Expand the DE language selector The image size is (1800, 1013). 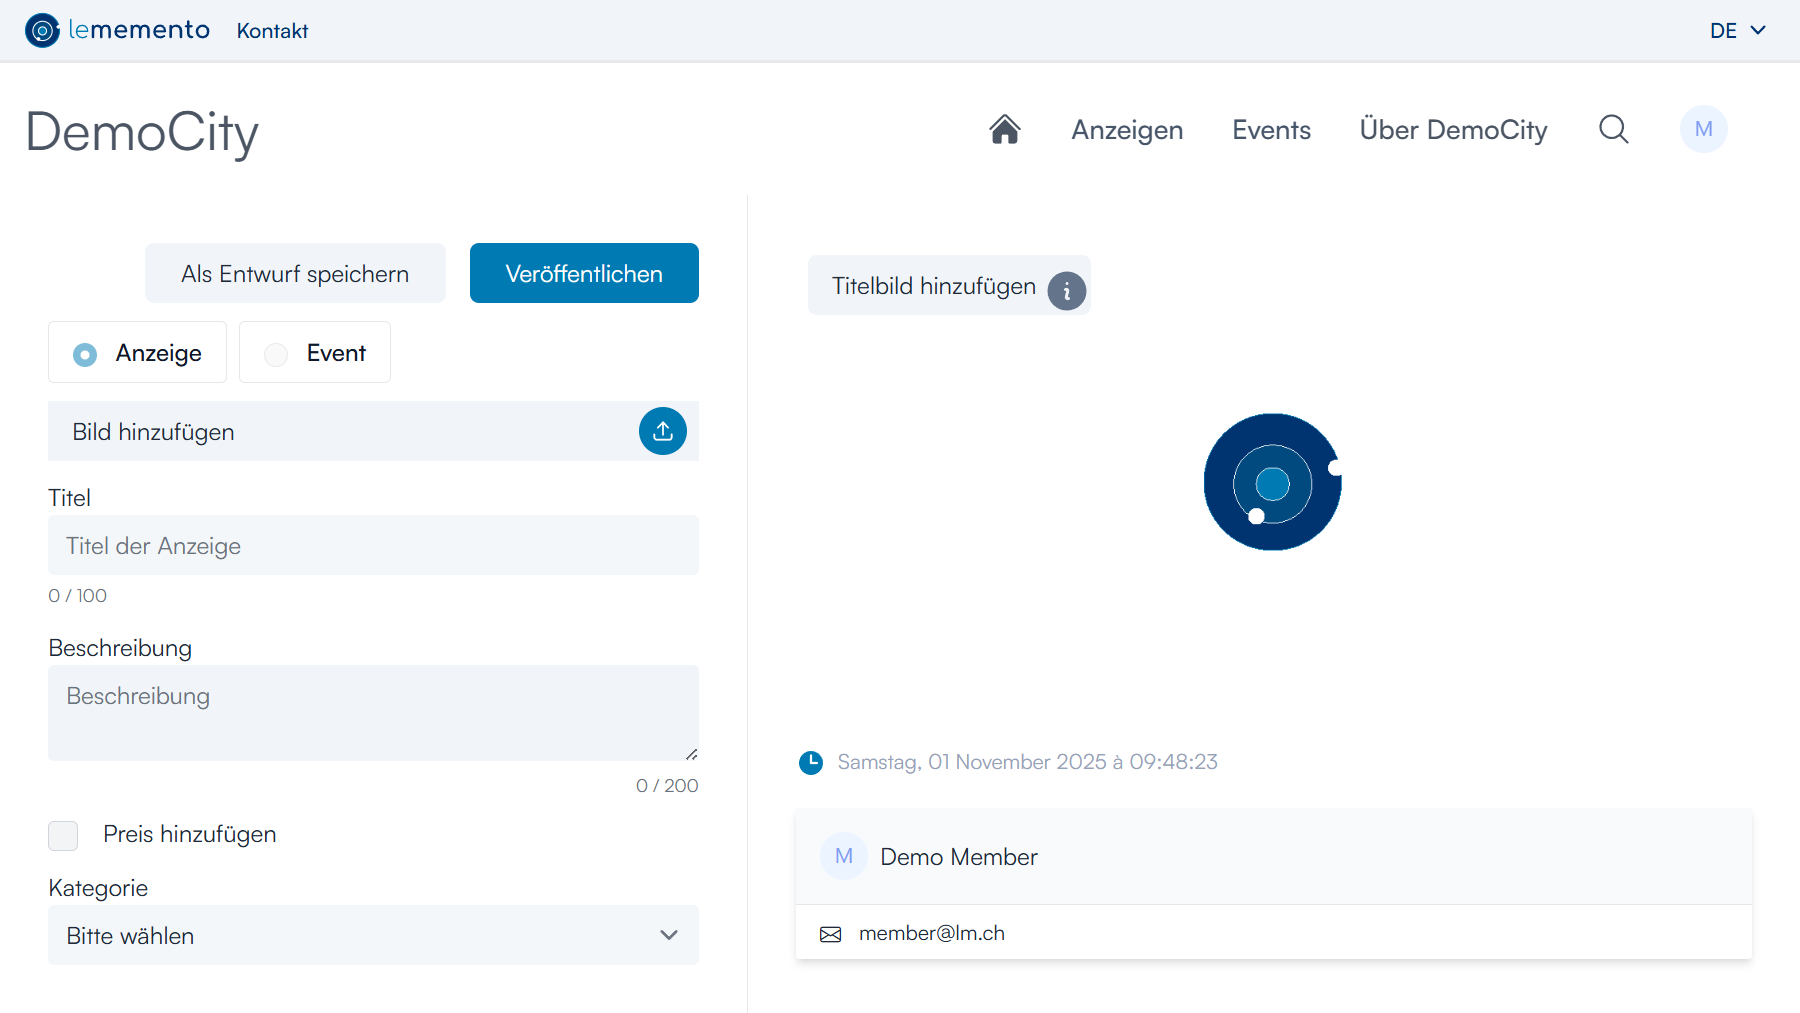[1737, 31]
